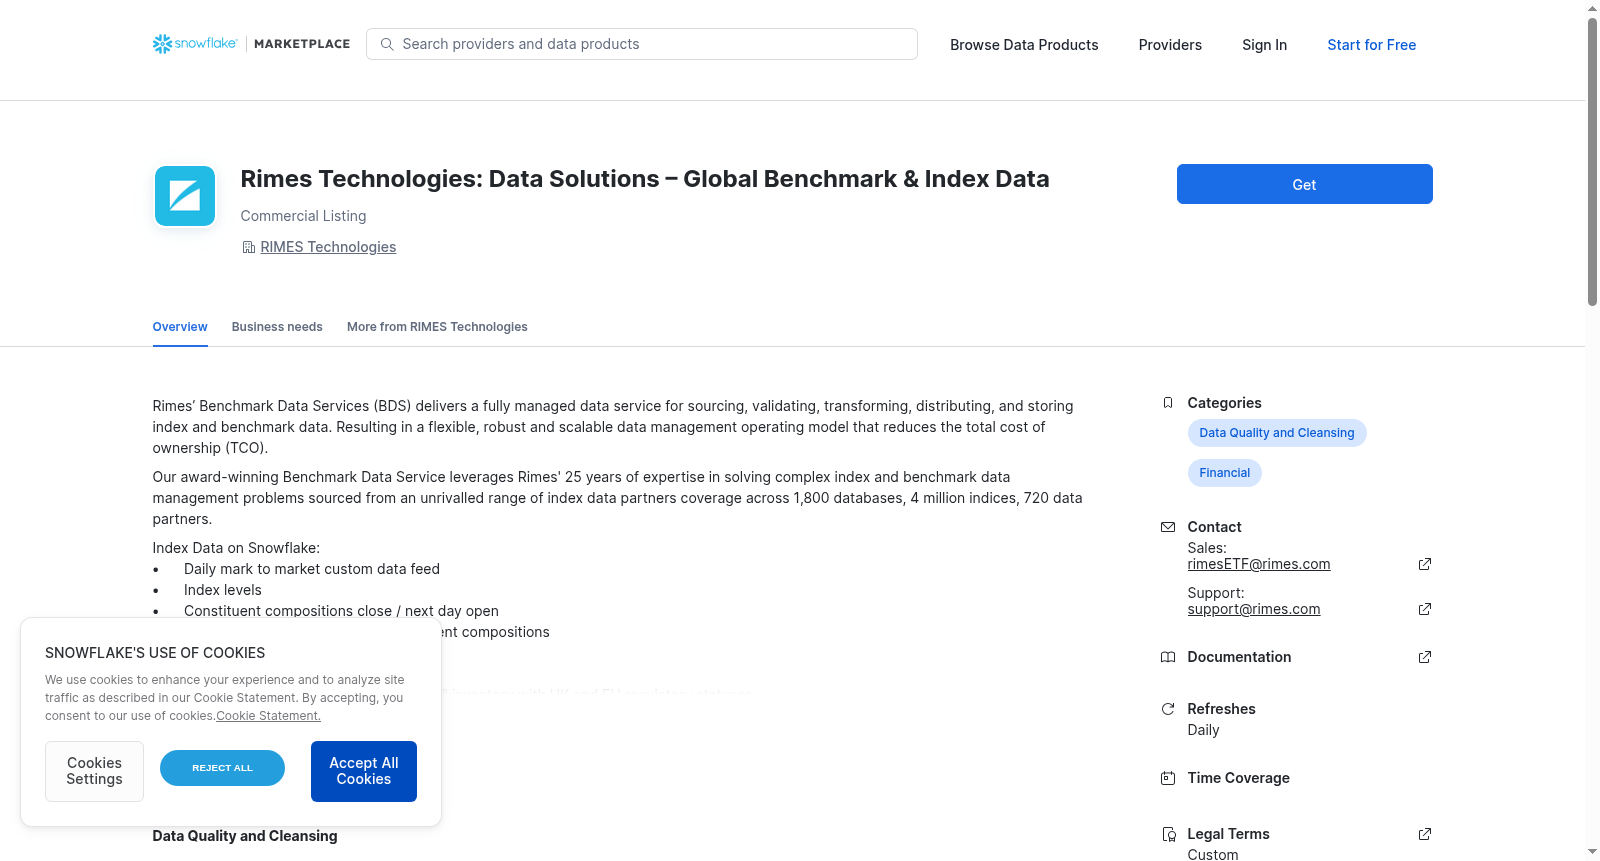
Task: Click the Legal Terms document icon
Action: (1168, 834)
